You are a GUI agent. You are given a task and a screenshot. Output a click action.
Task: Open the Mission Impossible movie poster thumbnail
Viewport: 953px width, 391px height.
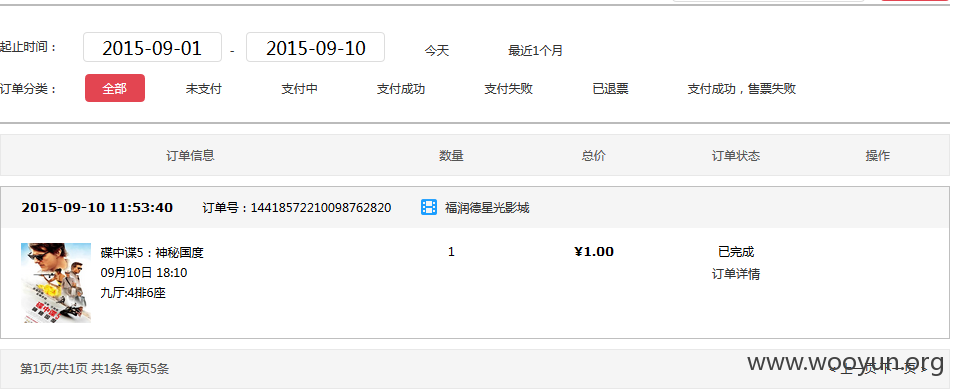56,283
